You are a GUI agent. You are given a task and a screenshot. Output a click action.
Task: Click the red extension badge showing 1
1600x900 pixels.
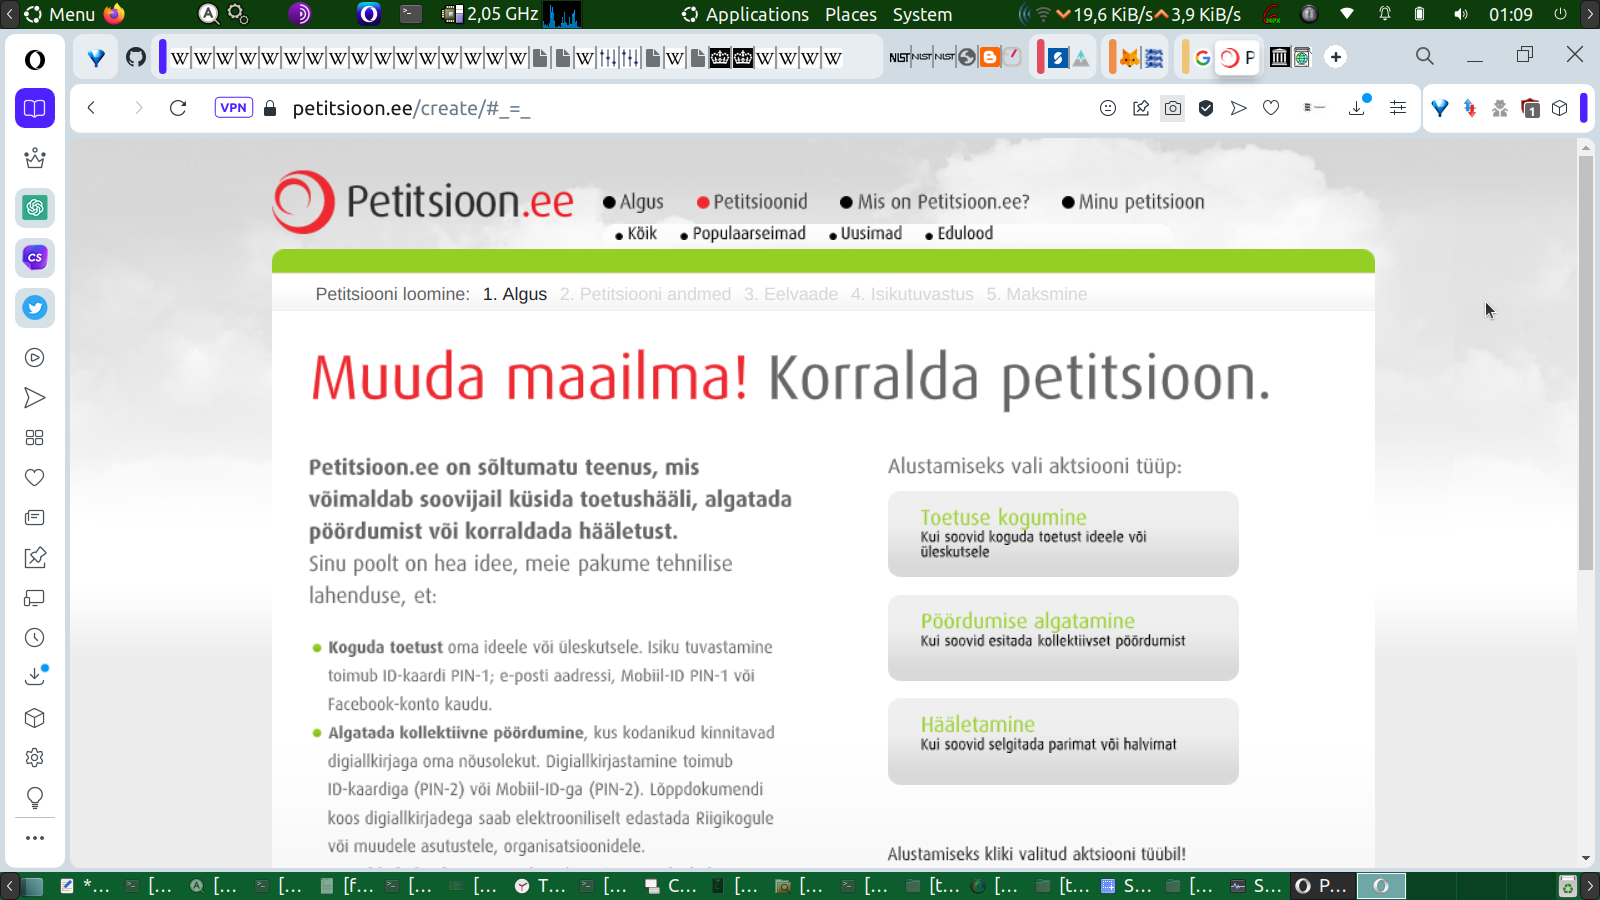point(1530,108)
